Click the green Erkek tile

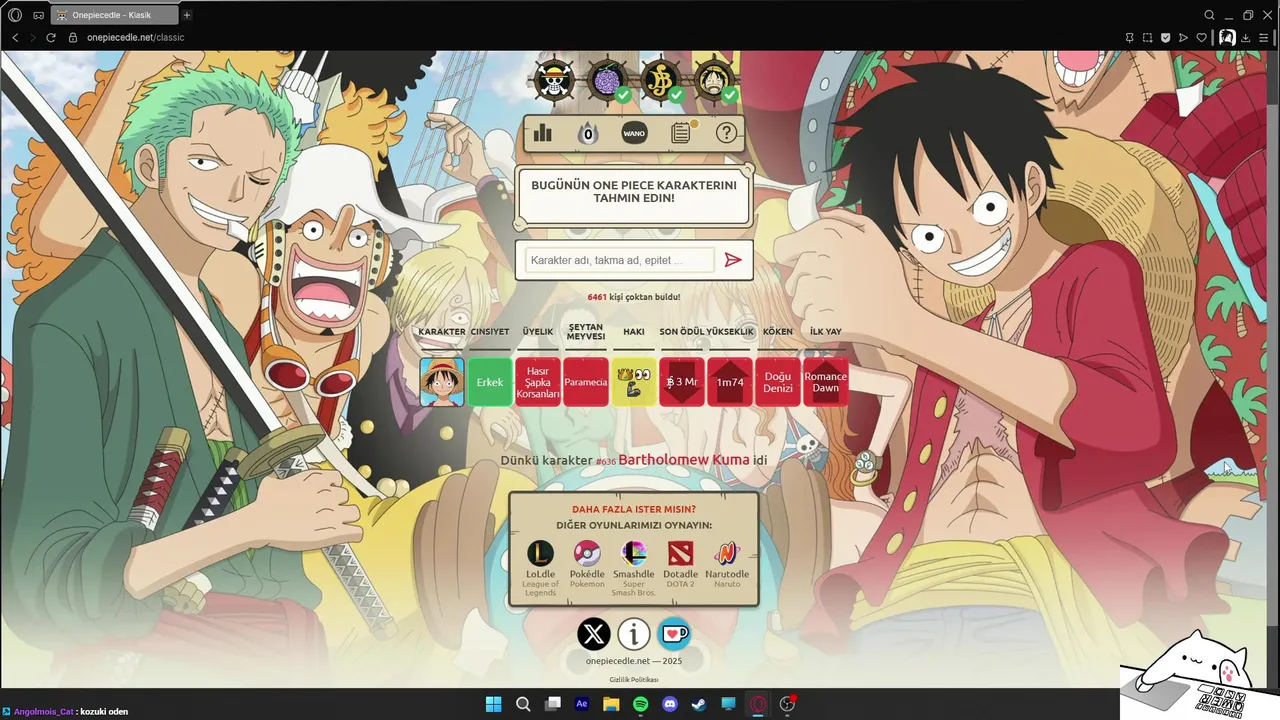490,382
